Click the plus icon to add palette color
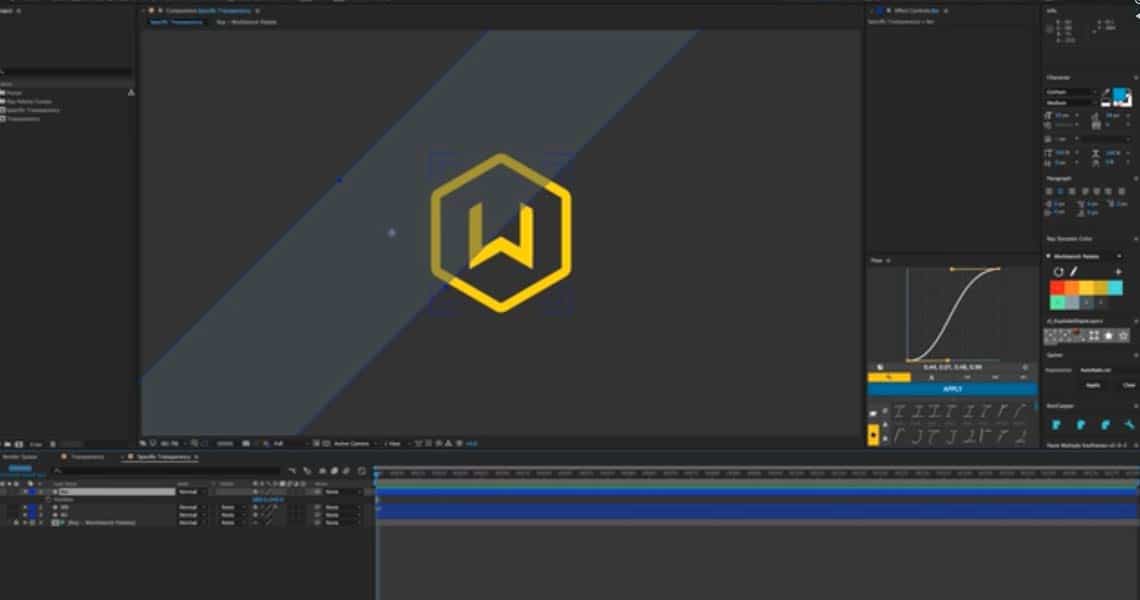 tap(1118, 272)
